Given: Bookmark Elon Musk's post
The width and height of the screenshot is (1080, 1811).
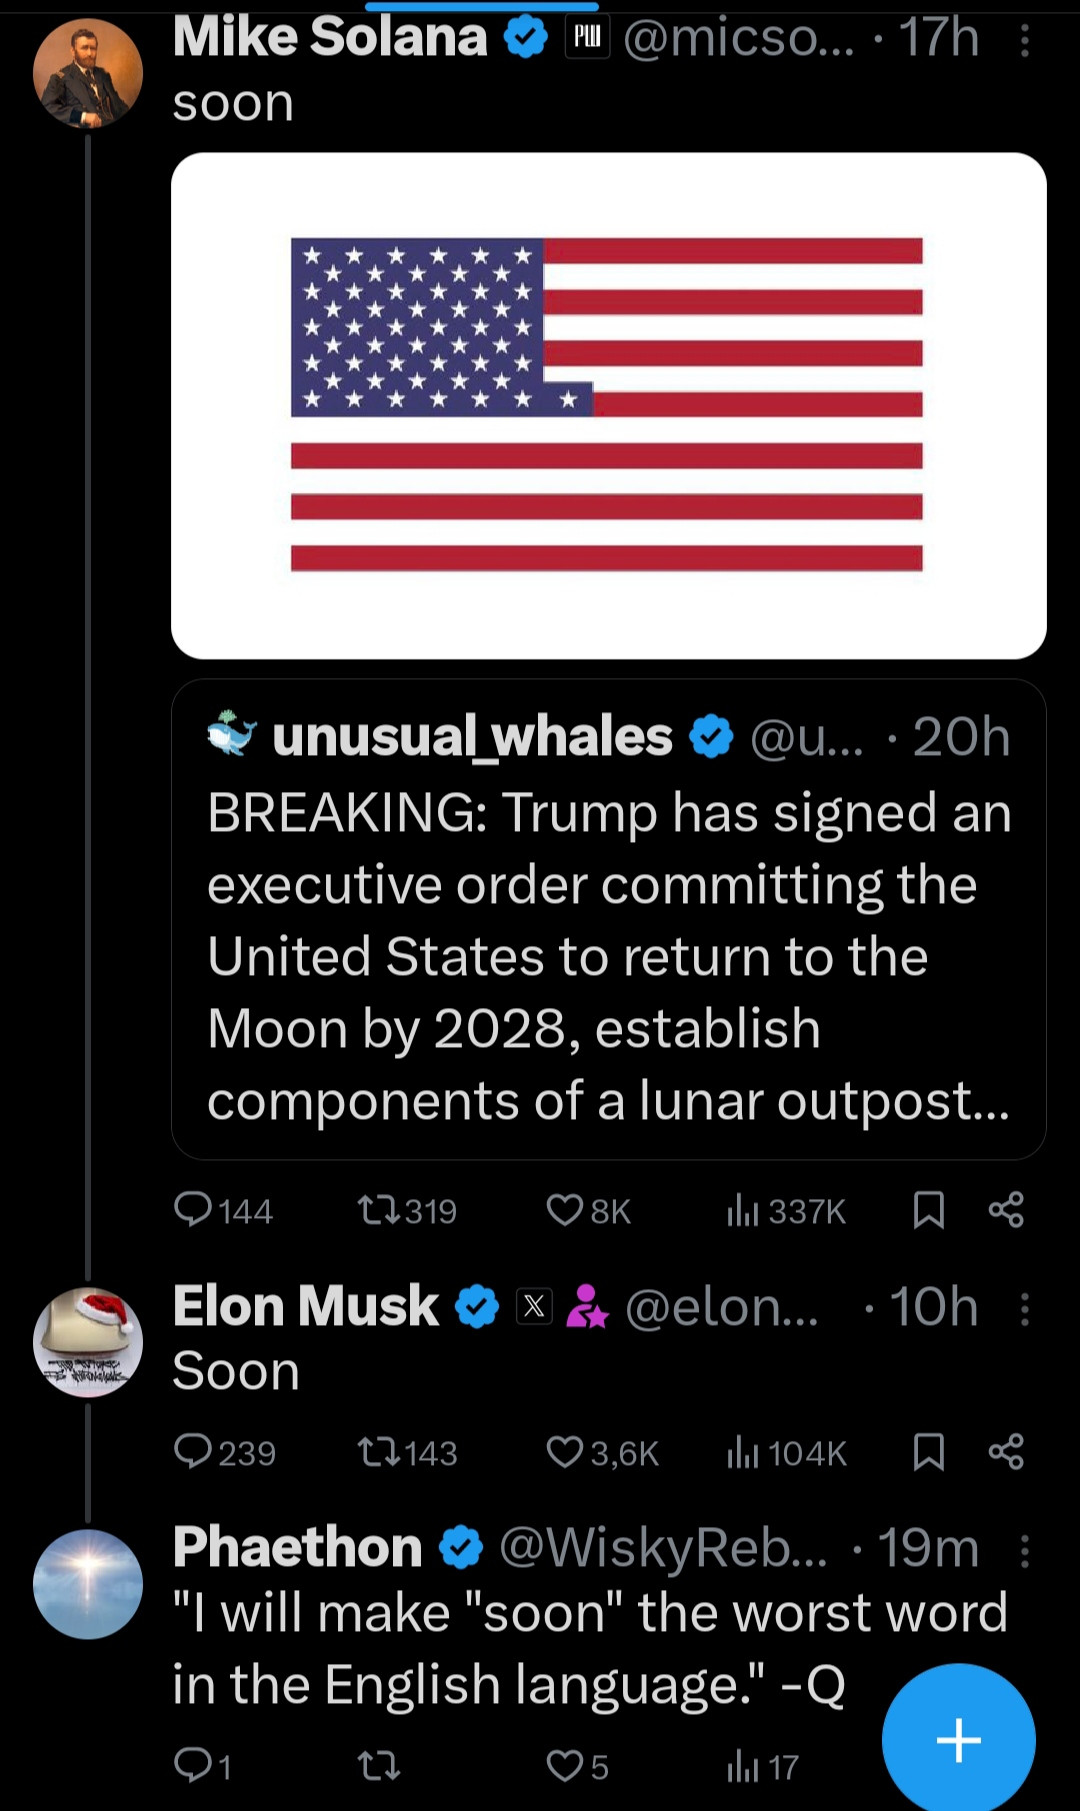Looking at the screenshot, I should [x=929, y=1452].
